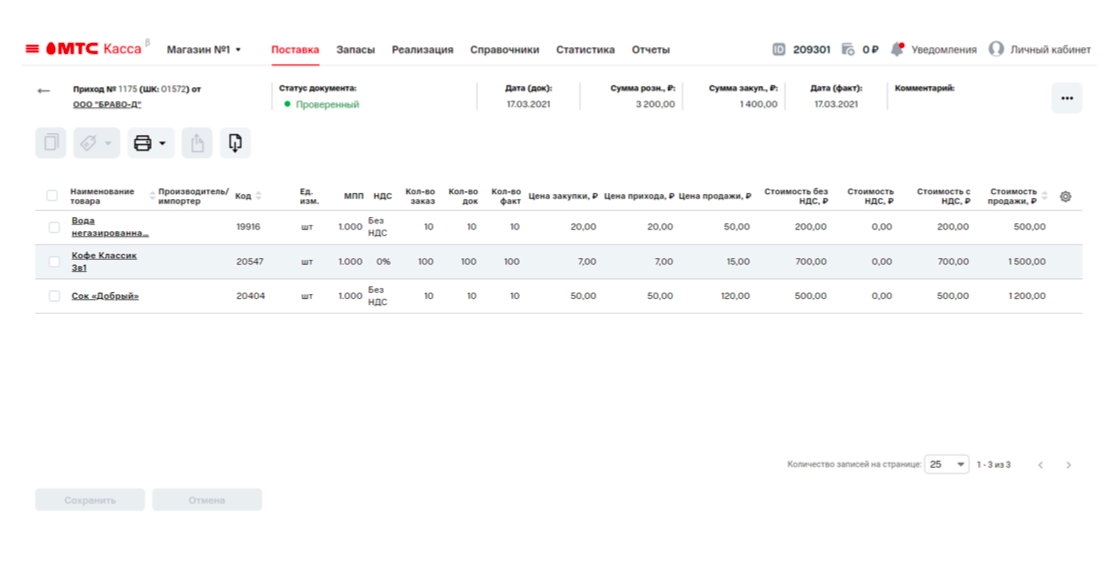Screen dimensions: 1120x562
Task: Click the Сумма закуп. value 1 400,00
Action: [x=759, y=104]
